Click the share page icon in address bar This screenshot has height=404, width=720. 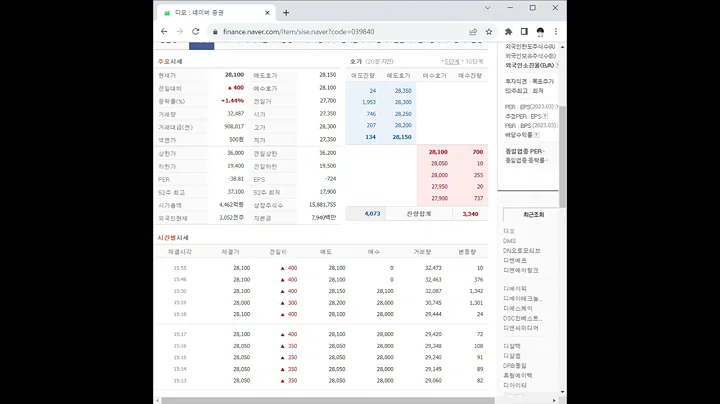pos(473,32)
